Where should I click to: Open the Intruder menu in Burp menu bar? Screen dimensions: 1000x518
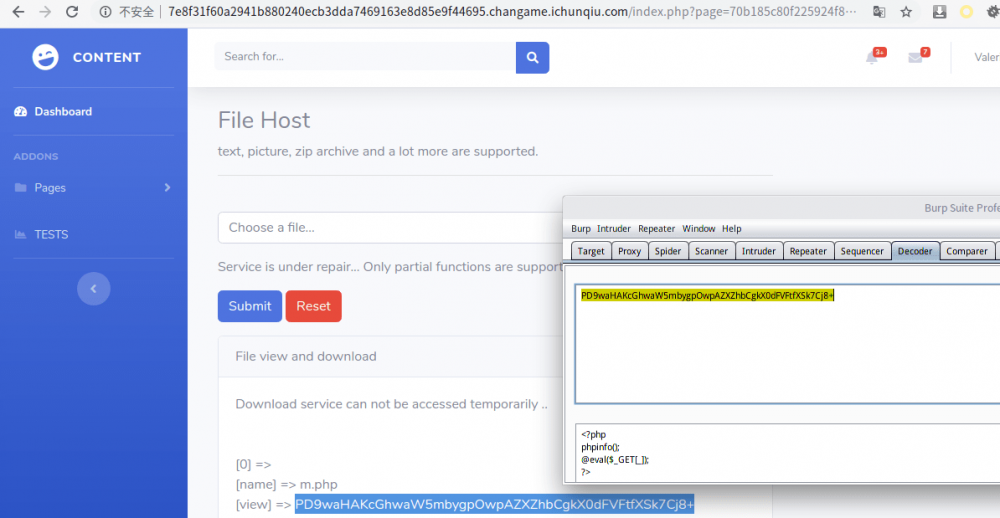614,228
